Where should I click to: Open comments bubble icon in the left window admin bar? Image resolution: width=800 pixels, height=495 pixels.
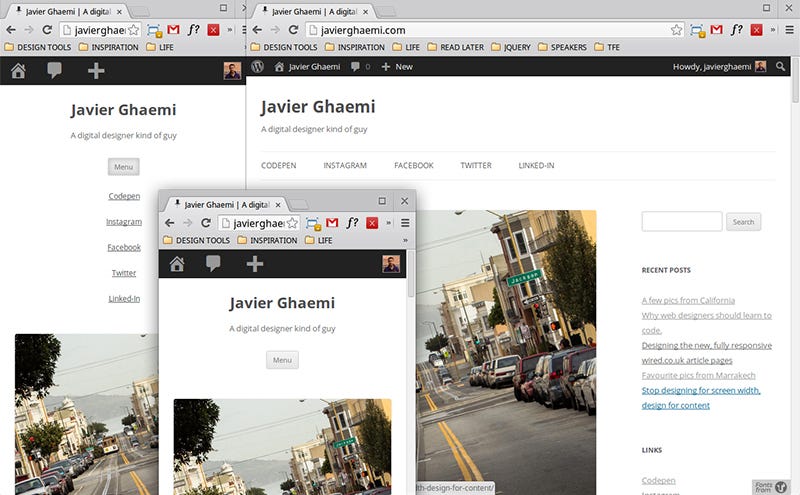[x=55, y=70]
